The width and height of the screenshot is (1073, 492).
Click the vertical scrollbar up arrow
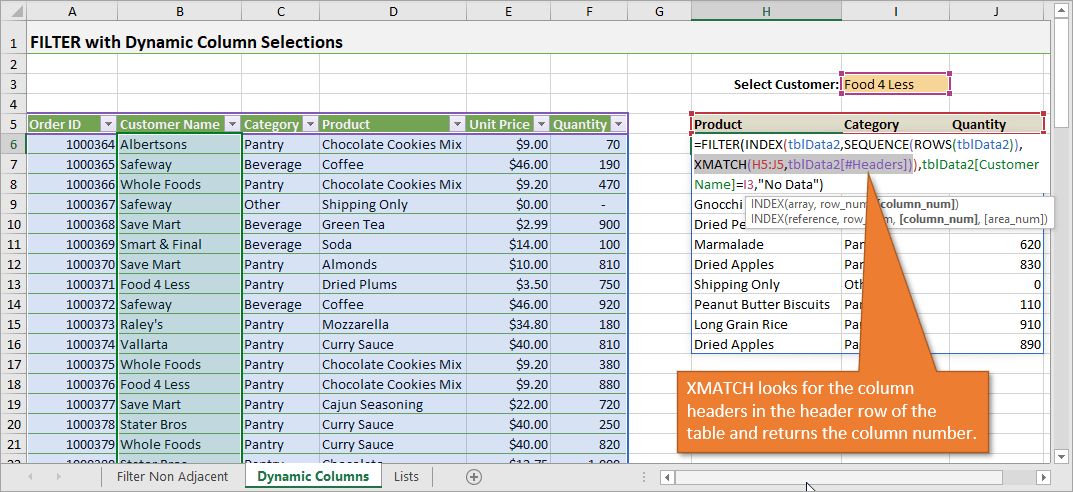click(x=1062, y=10)
